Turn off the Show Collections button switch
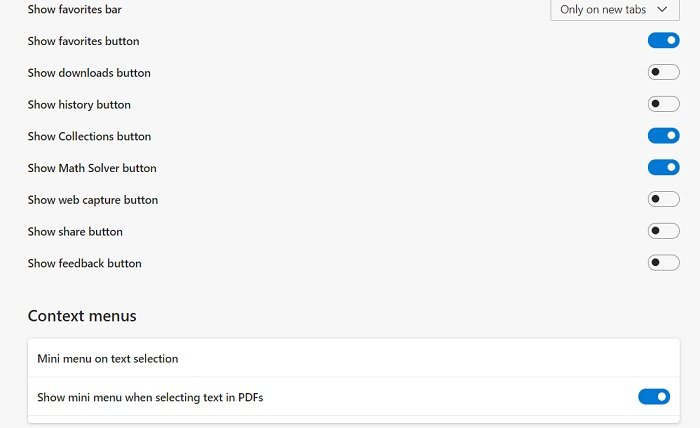This screenshot has width=700, height=428. click(x=663, y=136)
